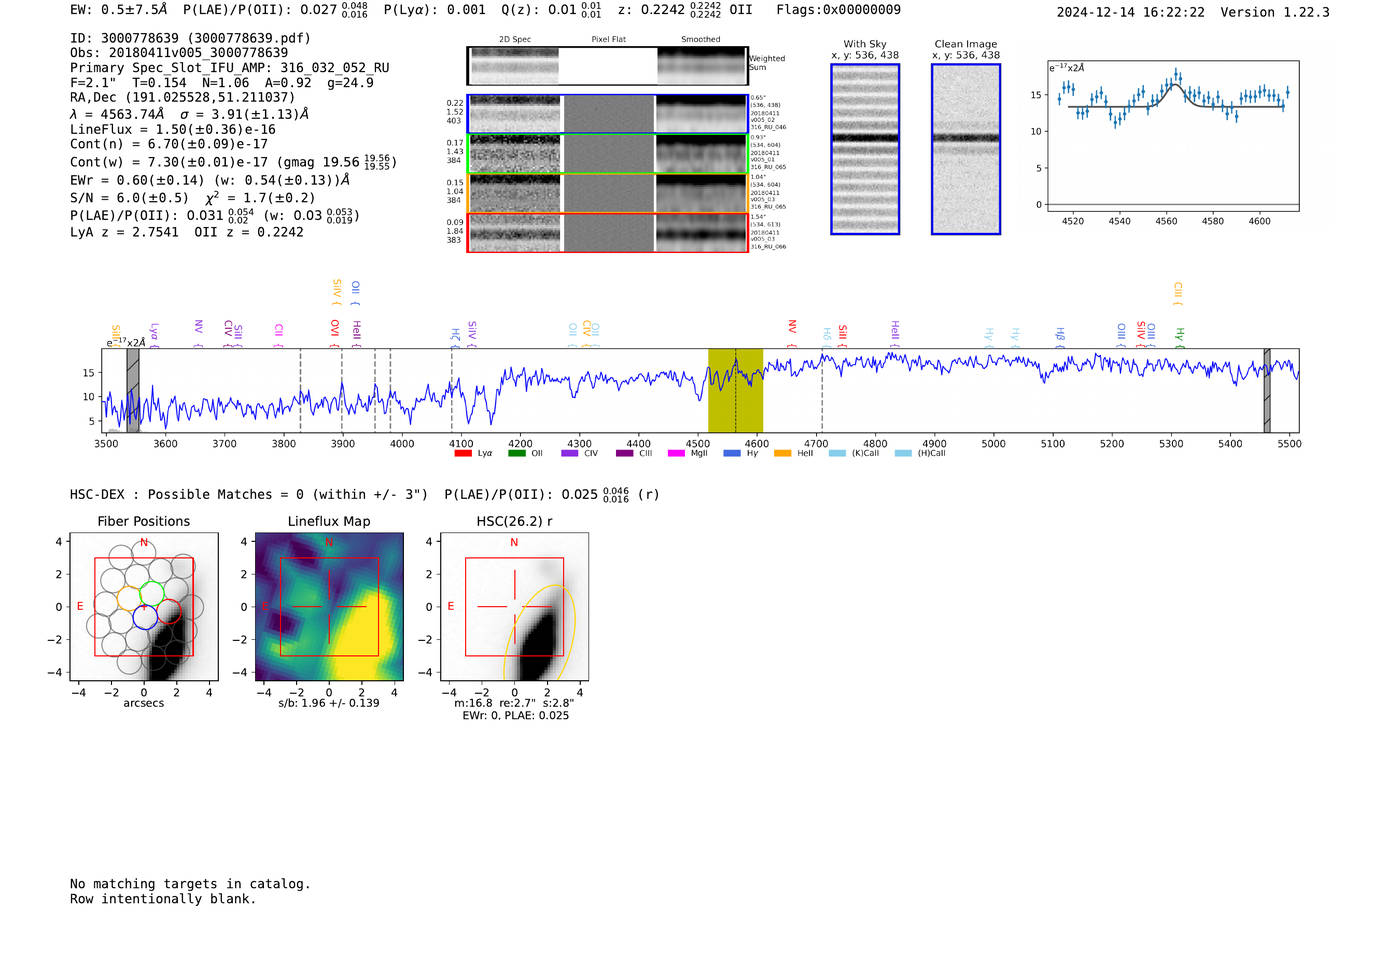Click the Primary Spec_Slot_IFU_AMP line

(230, 68)
